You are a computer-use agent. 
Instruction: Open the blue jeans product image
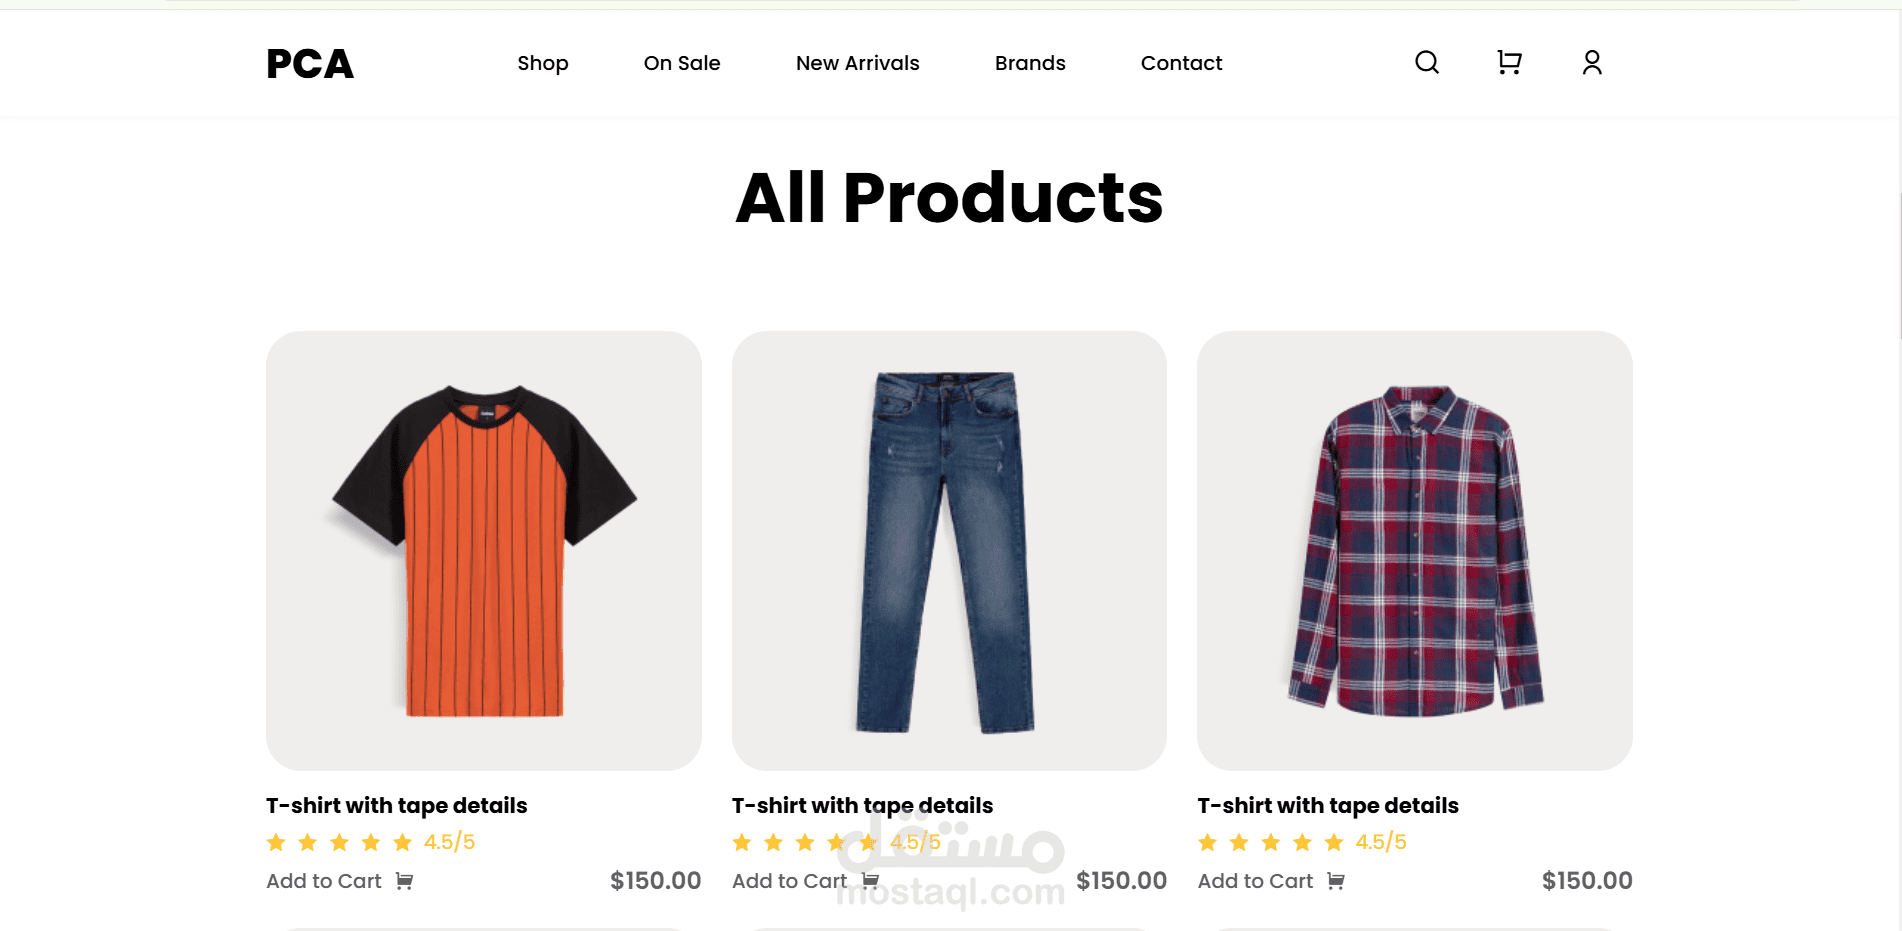[x=949, y=550]
